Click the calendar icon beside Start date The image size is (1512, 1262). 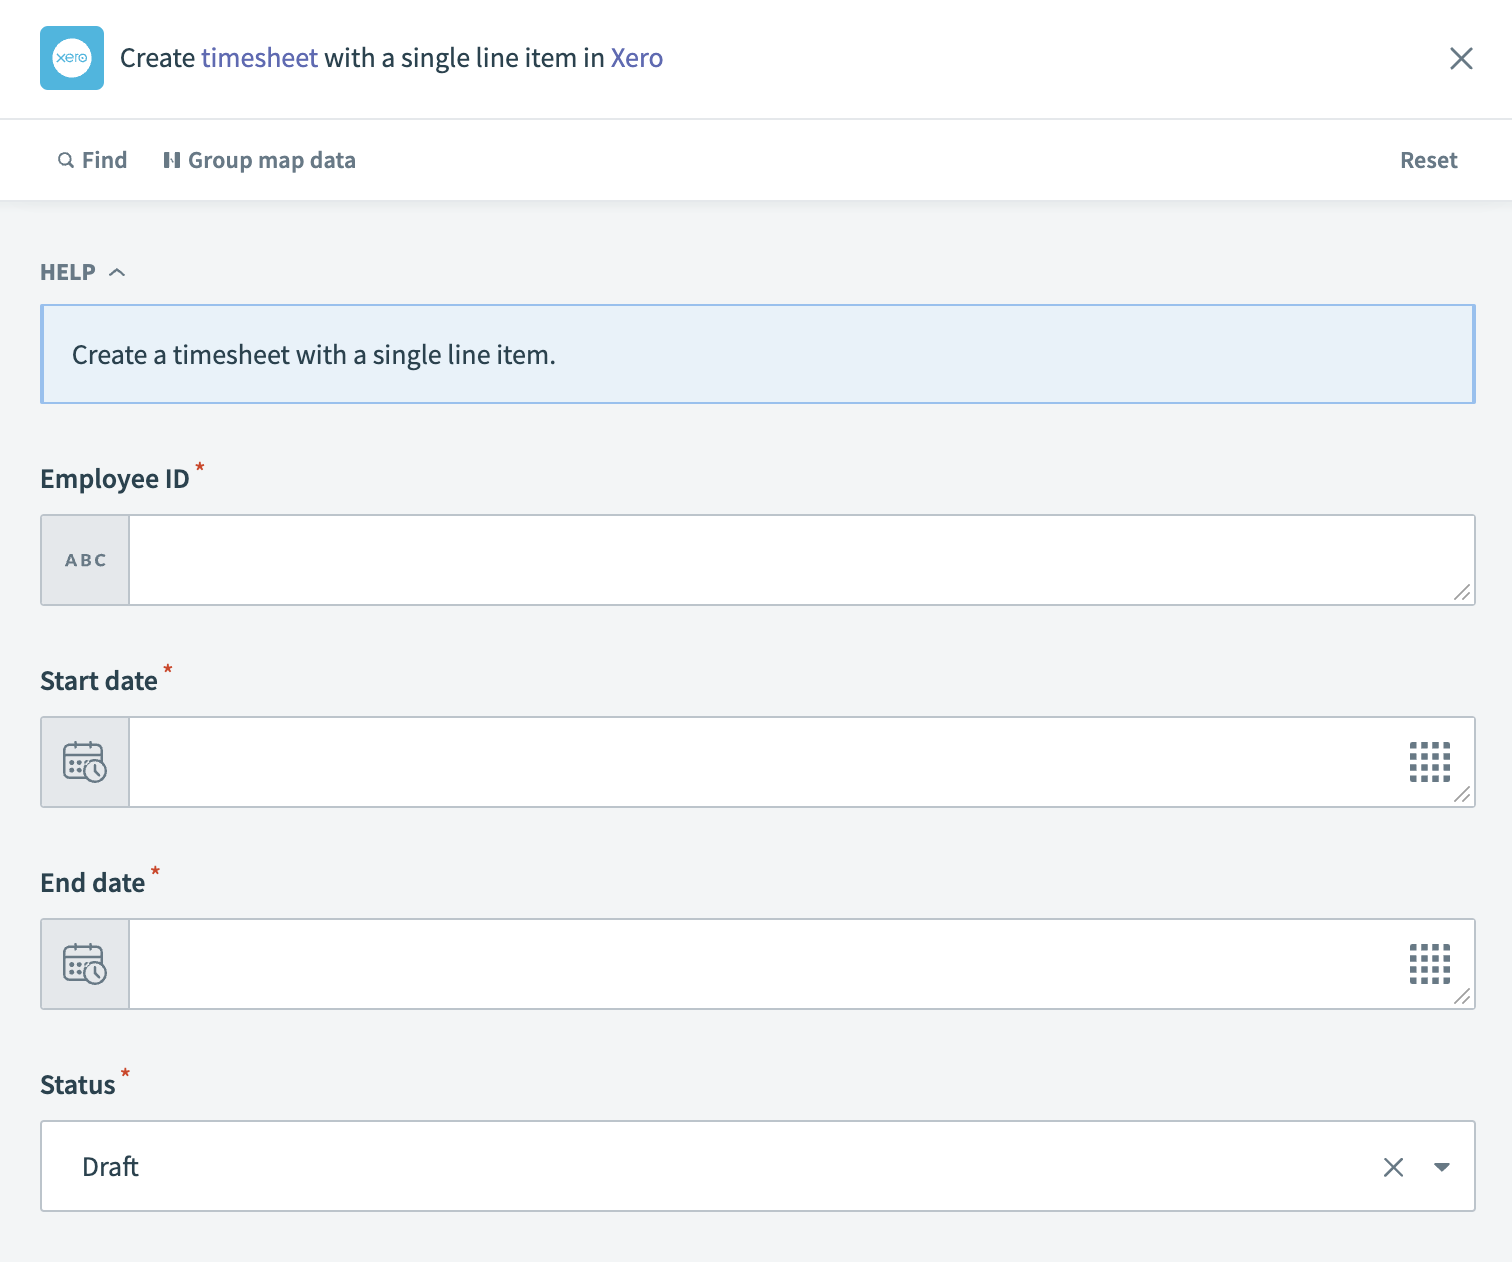85,762
